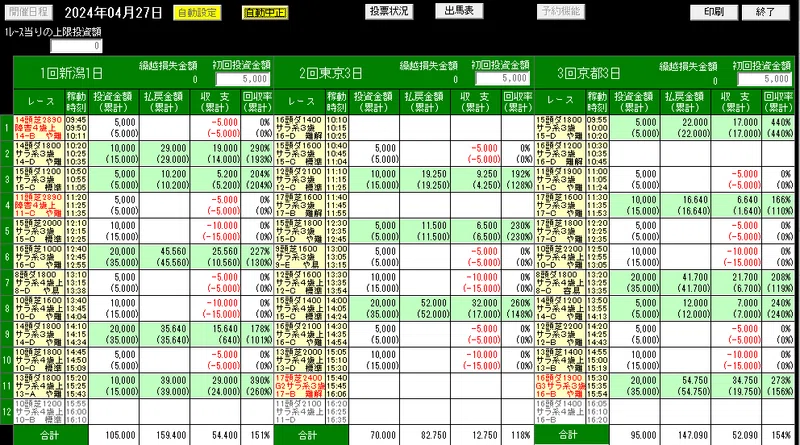Viewport: 800px width, 445px height.
Task: Edit 初回投資金額 field for 2回東京3日
Action: [x=503, y=79]
